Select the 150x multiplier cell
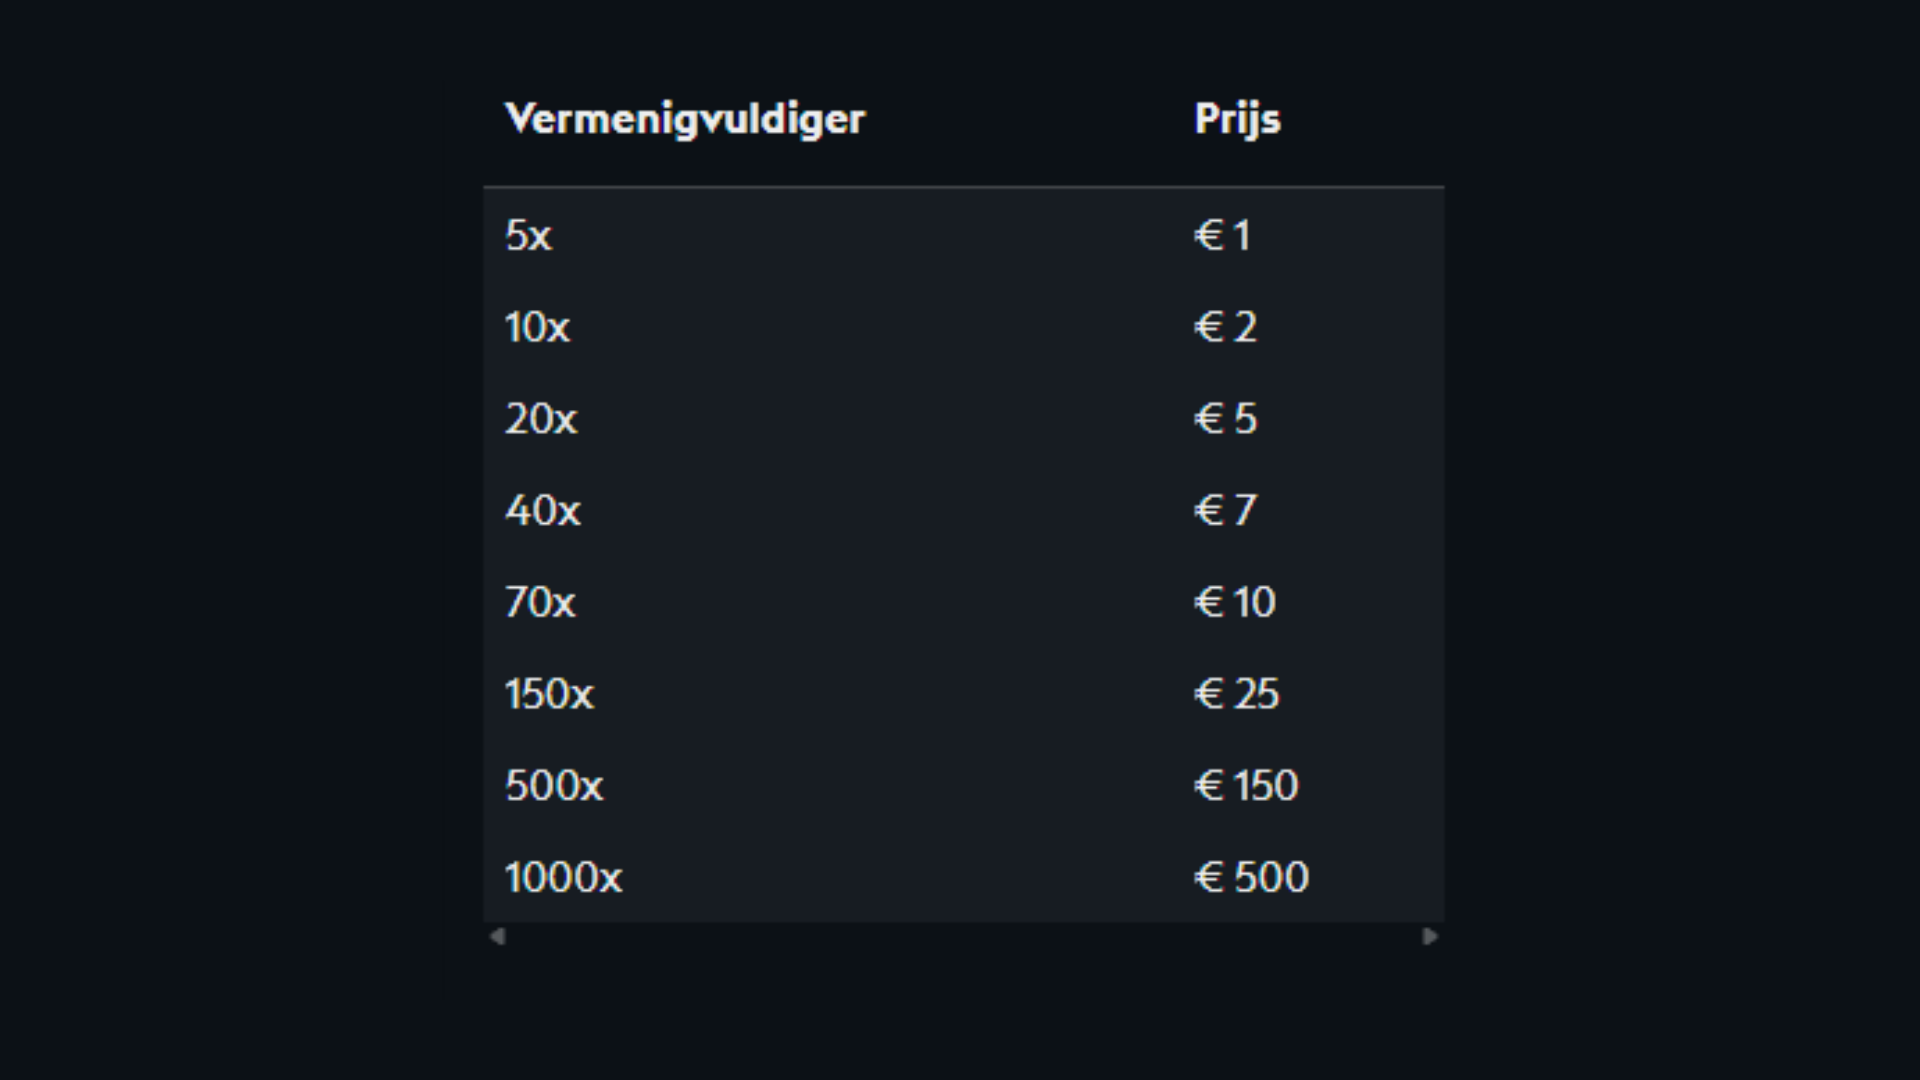The width and height of the screenshot is (1920, 1080). 548,694
